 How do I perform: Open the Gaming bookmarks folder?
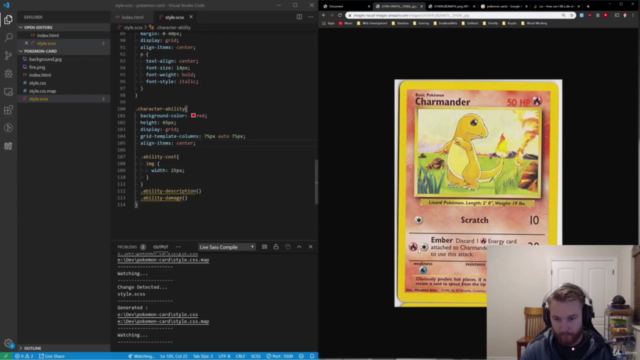click(x=422, y=23)
